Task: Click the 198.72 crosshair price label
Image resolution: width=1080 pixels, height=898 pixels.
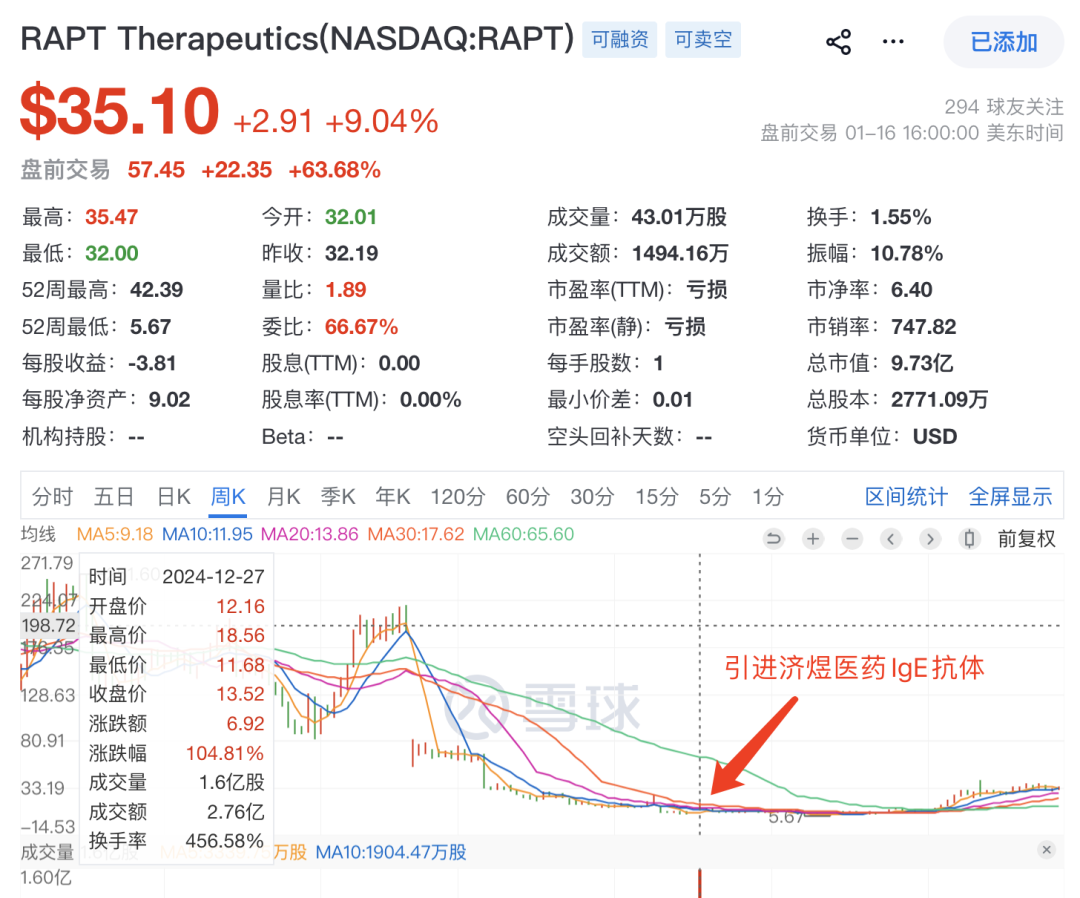Action: point(48,625)
